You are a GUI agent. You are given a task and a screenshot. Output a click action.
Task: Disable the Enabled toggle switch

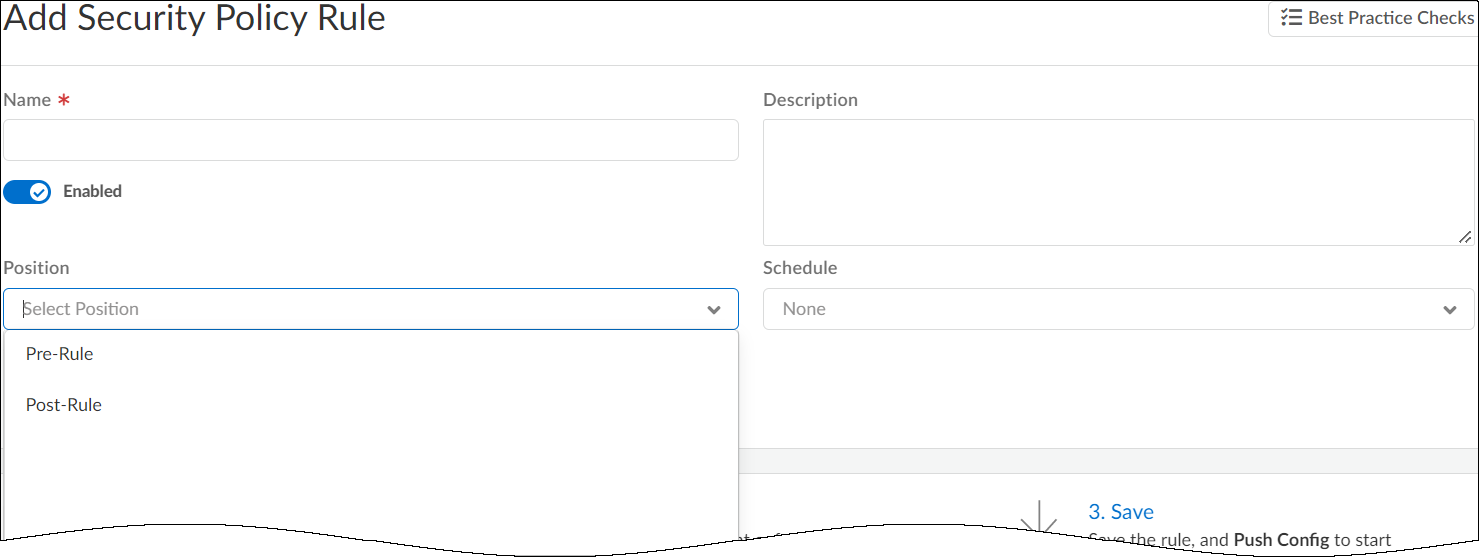click(27, 192)
